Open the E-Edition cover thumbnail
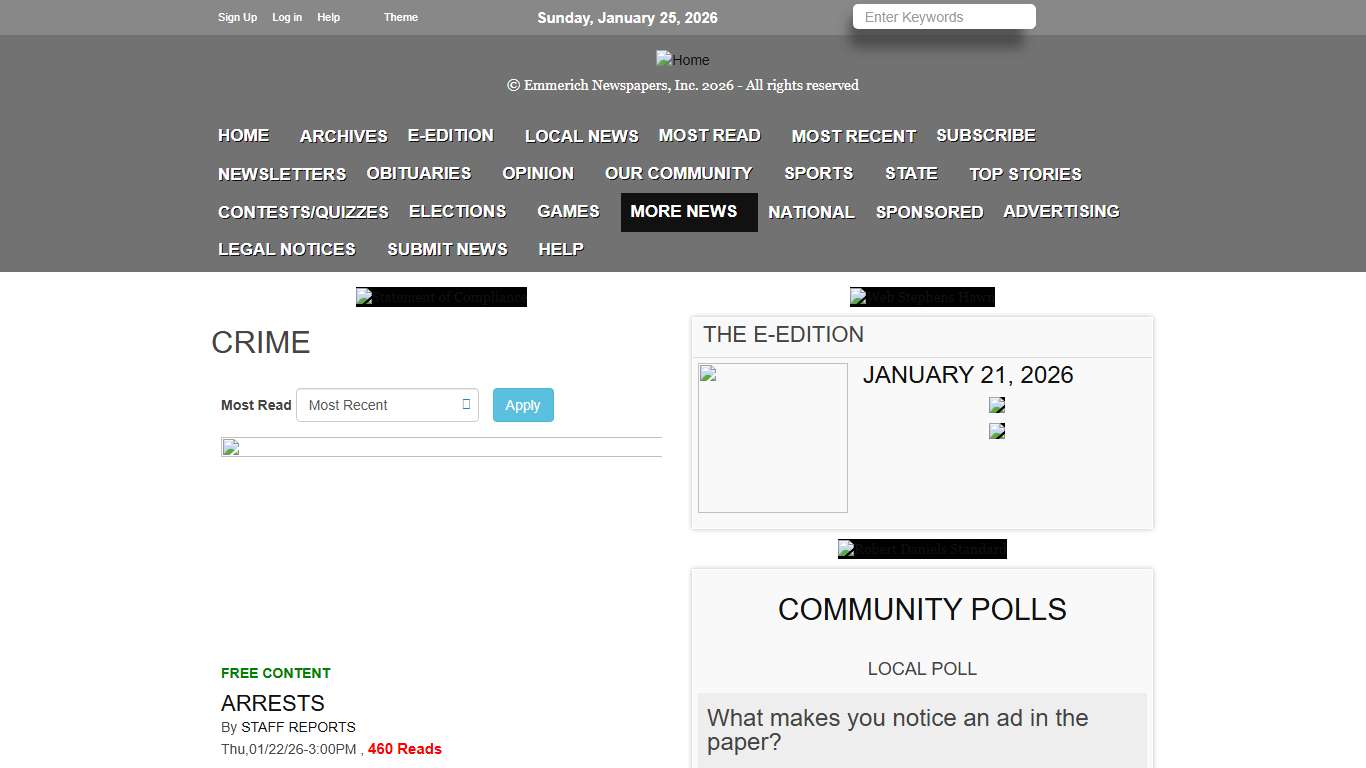1366x768 pixels. [772, 438]
